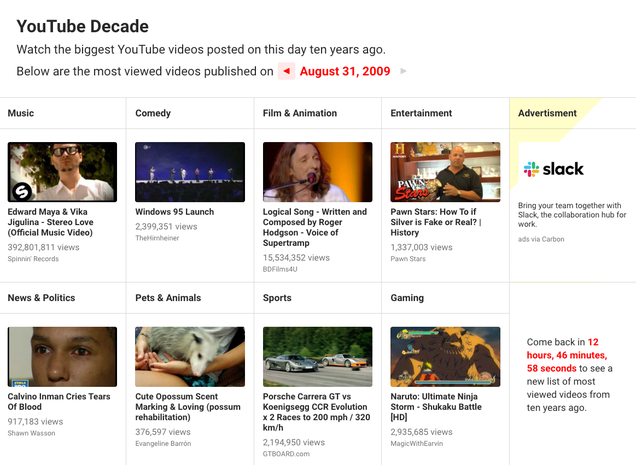This screenshot has width=636, height=465.
Task: Click the 2,194,950 views count
Action: pyautogui.click(x=294, y=442)
